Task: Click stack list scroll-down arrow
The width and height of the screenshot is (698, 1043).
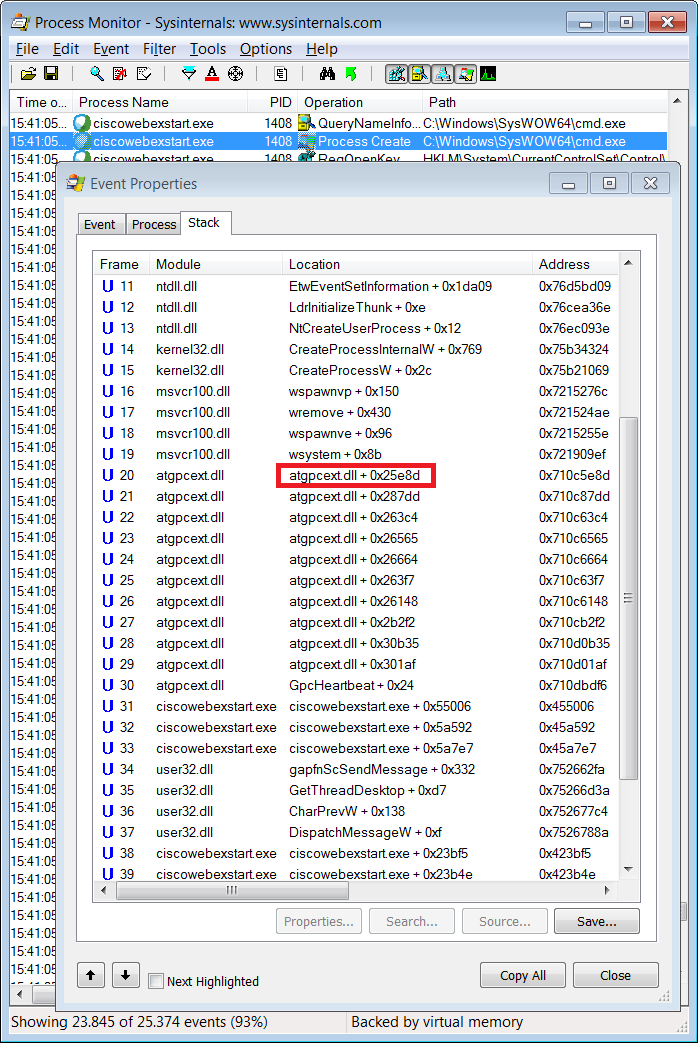Action: click(x=628, y=869)
